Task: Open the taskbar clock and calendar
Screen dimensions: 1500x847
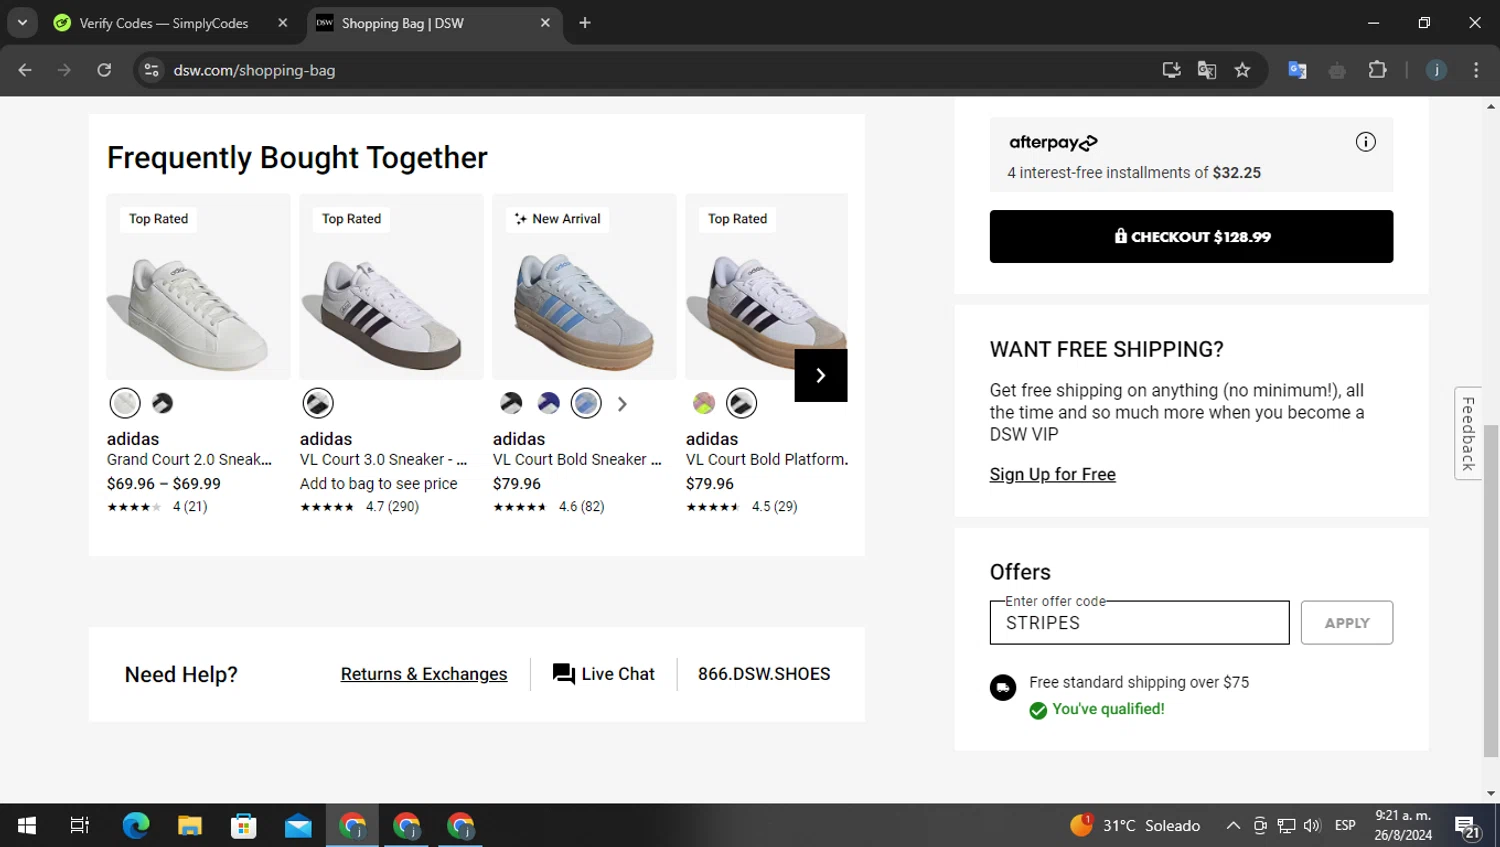Action: tap(1403, 825)
